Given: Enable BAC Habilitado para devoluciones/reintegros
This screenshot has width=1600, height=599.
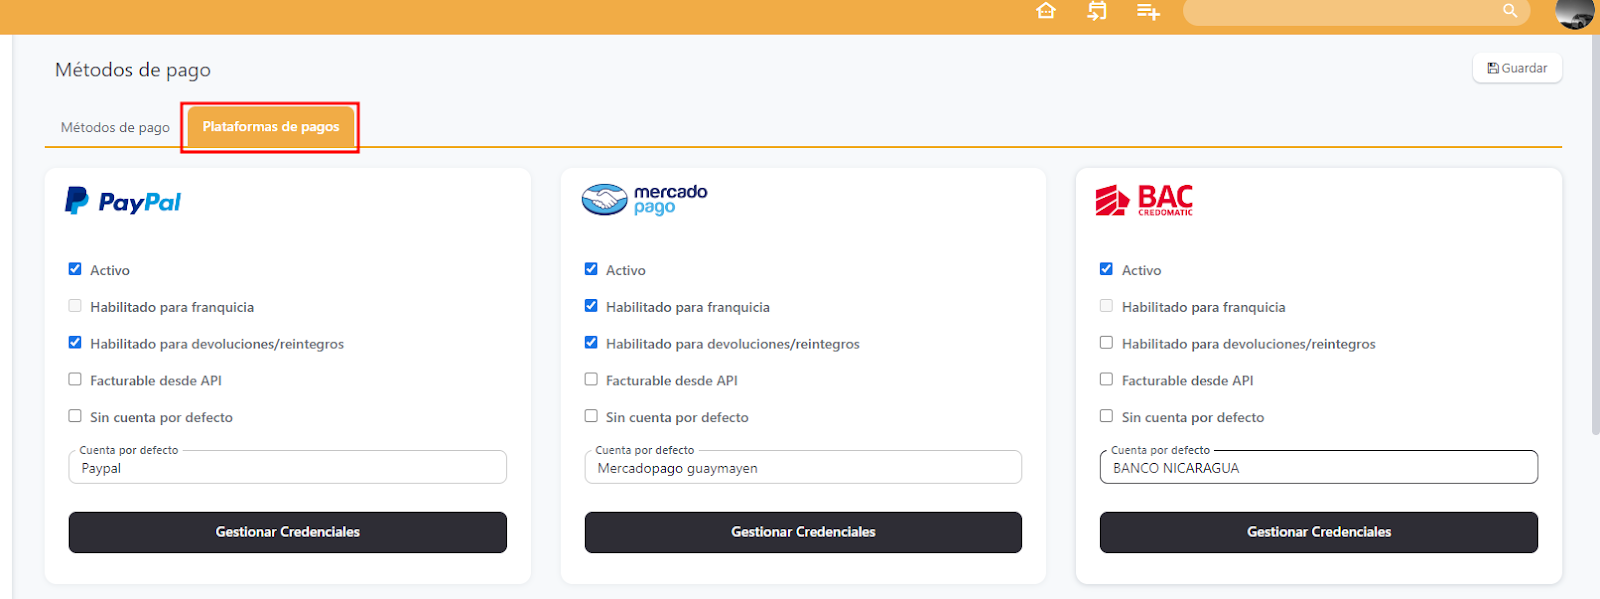Looking at the screenshot, I should click(1106, 343).
